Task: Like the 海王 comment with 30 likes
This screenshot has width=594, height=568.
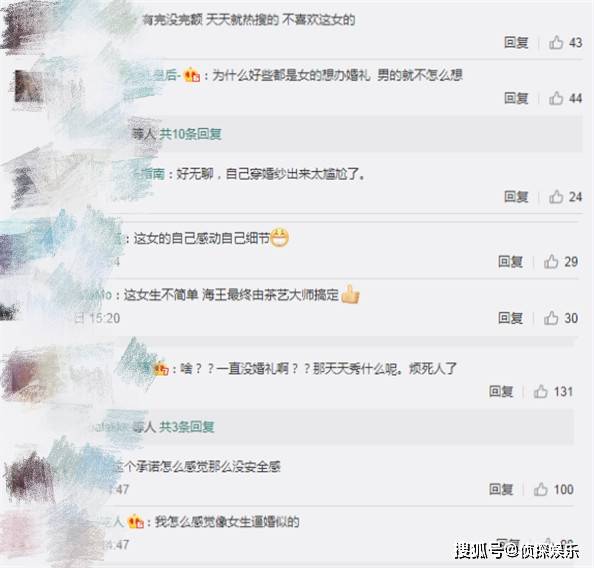Action: tap(551, 318)
